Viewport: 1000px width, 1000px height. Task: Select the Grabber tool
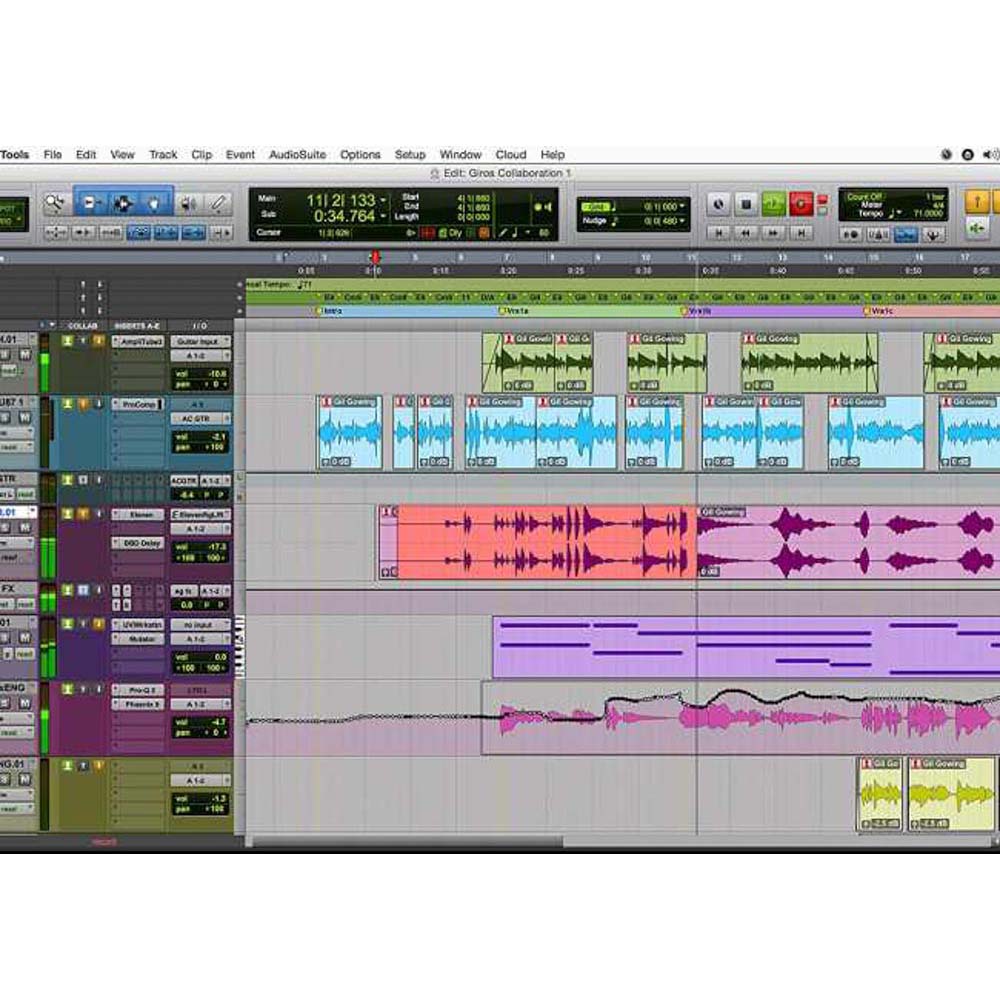pyautogui.click(x=154, y=203)
